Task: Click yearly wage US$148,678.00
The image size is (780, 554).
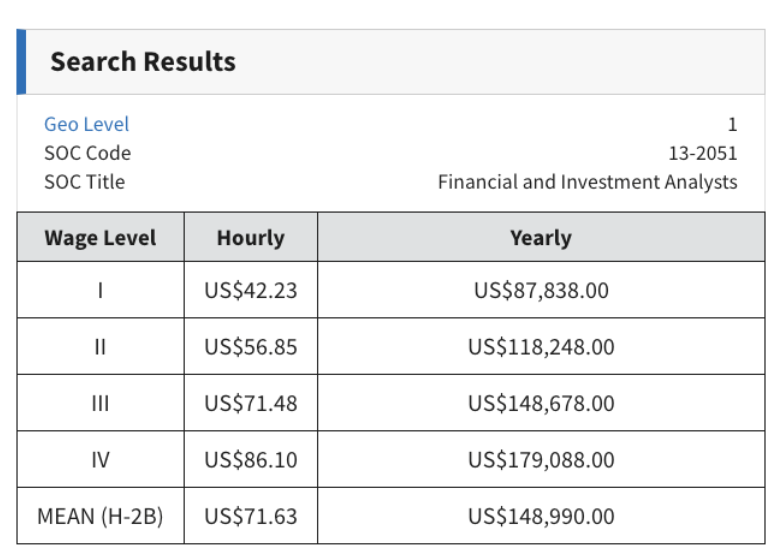Action: [x=540, y=404]
